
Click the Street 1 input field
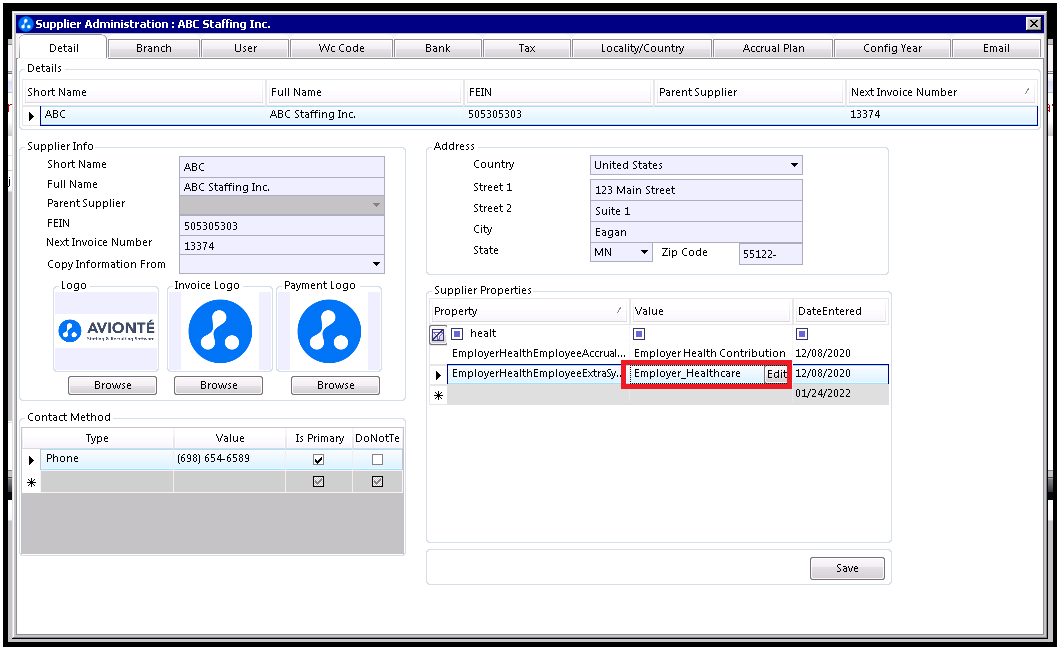tap(696, 190)
